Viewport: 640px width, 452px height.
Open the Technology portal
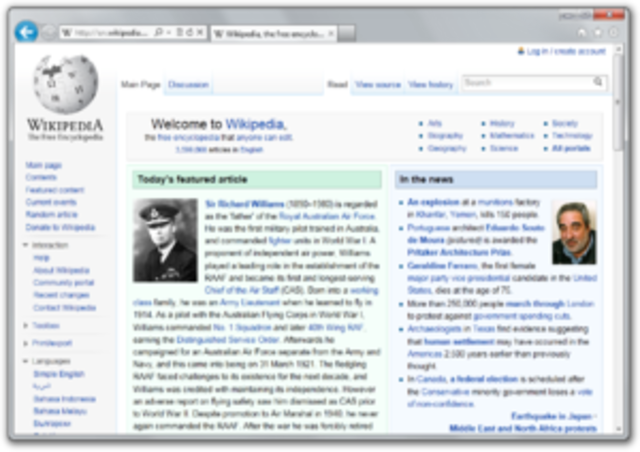tap(572, 136)
